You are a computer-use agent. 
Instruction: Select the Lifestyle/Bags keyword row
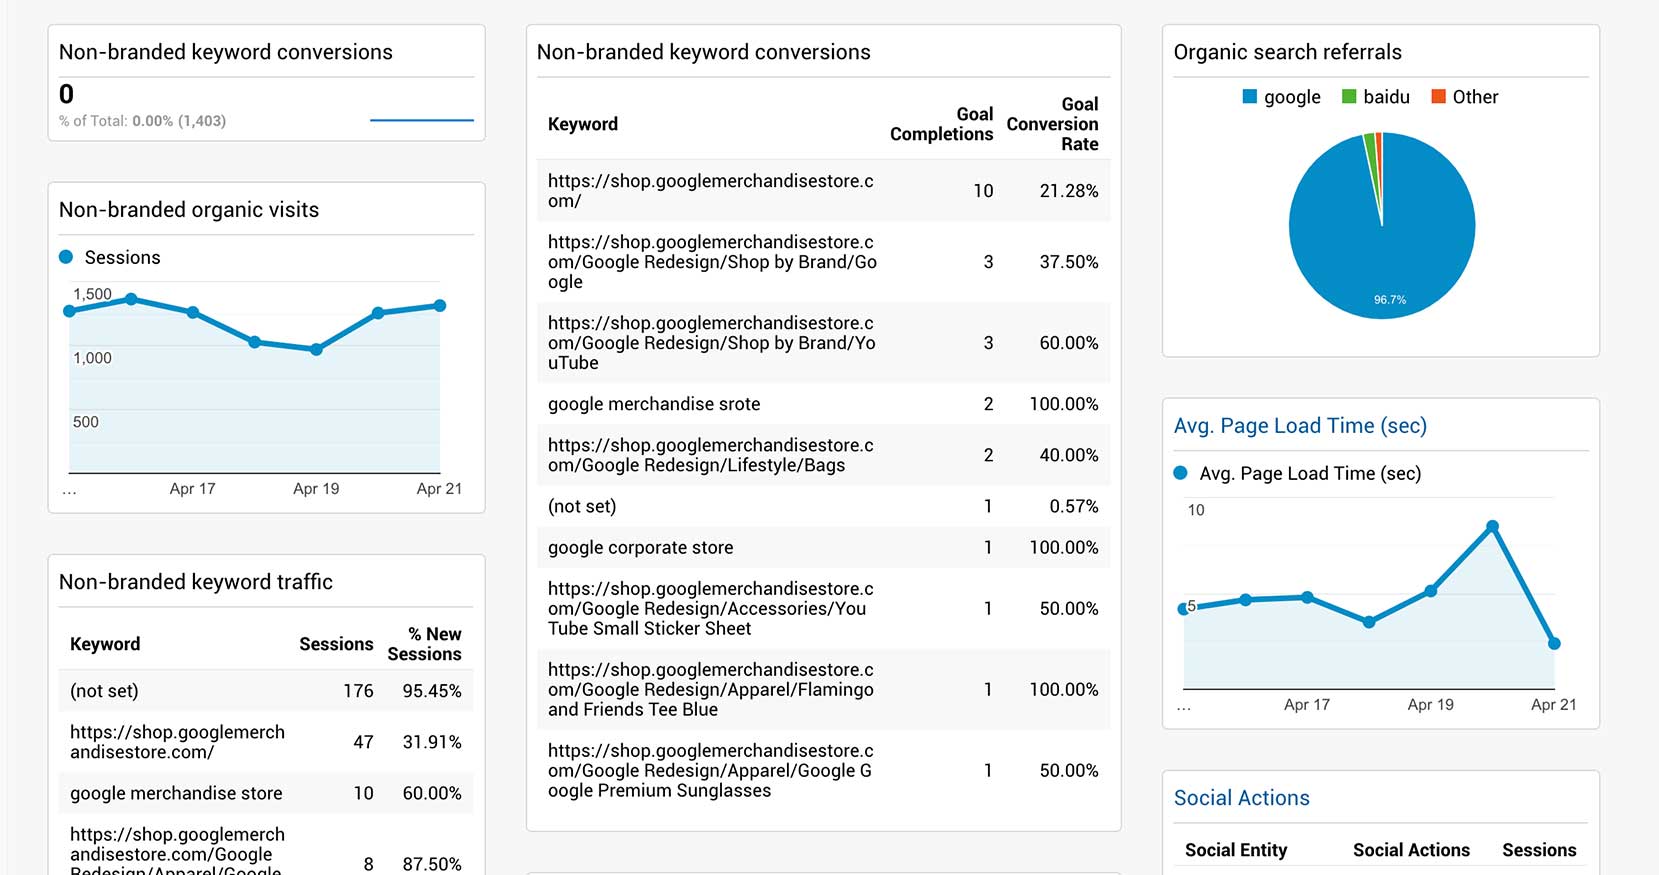pyautogui.click(x=823, y=455)
